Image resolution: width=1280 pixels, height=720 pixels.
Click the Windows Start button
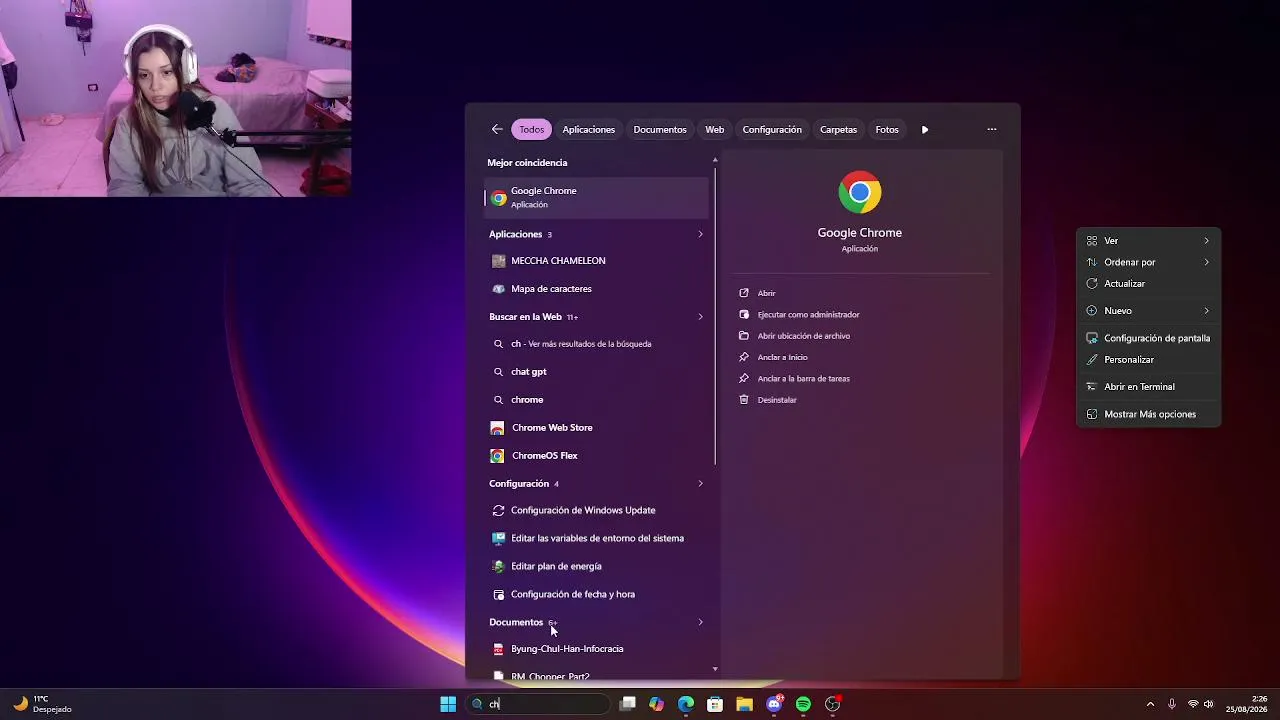pyautogui.click(x=448, y=704)
